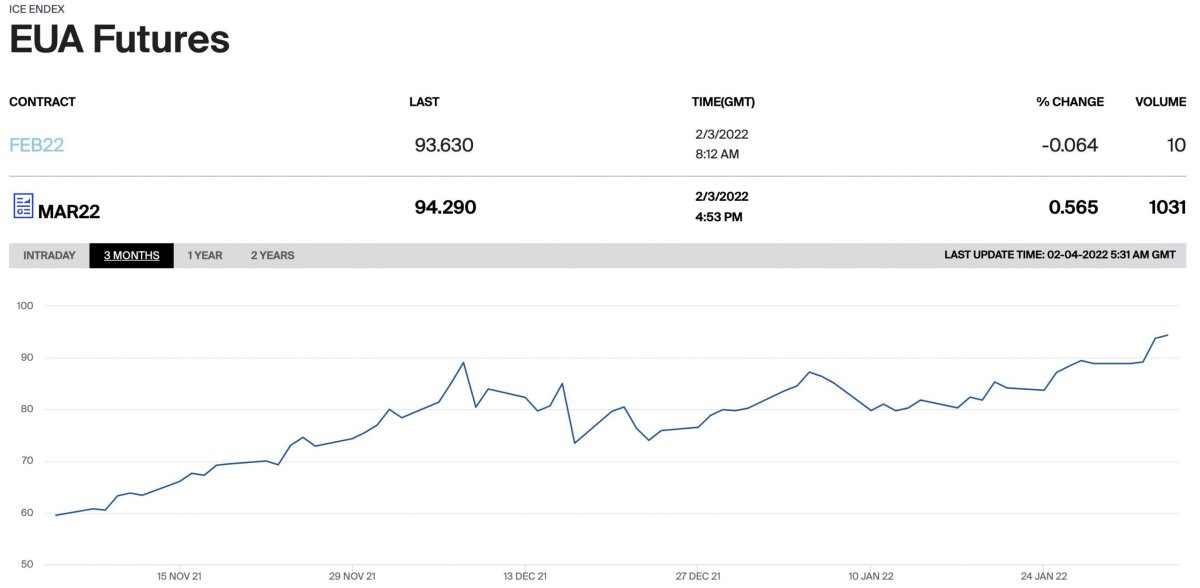Screen dimensions: 1200x588
Task: Switch chart range to 1 YEAR
Action: (205, 255)
